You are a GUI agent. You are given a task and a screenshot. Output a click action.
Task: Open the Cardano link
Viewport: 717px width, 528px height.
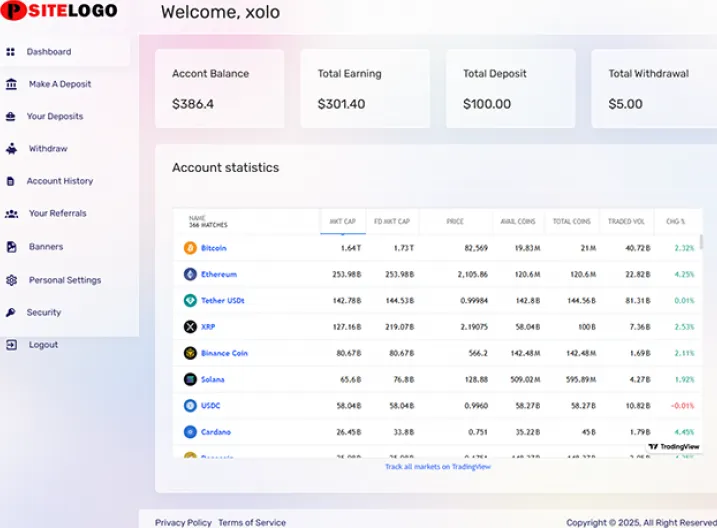tap(216, 432)
